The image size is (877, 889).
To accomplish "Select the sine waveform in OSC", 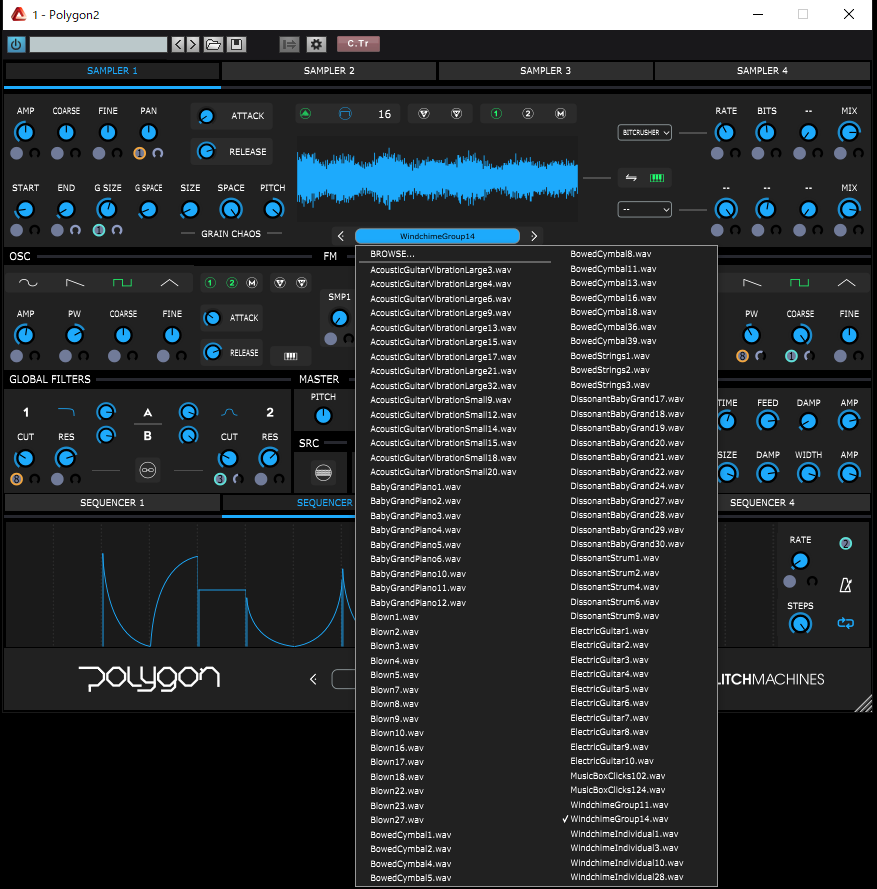I will click(28, 282).
